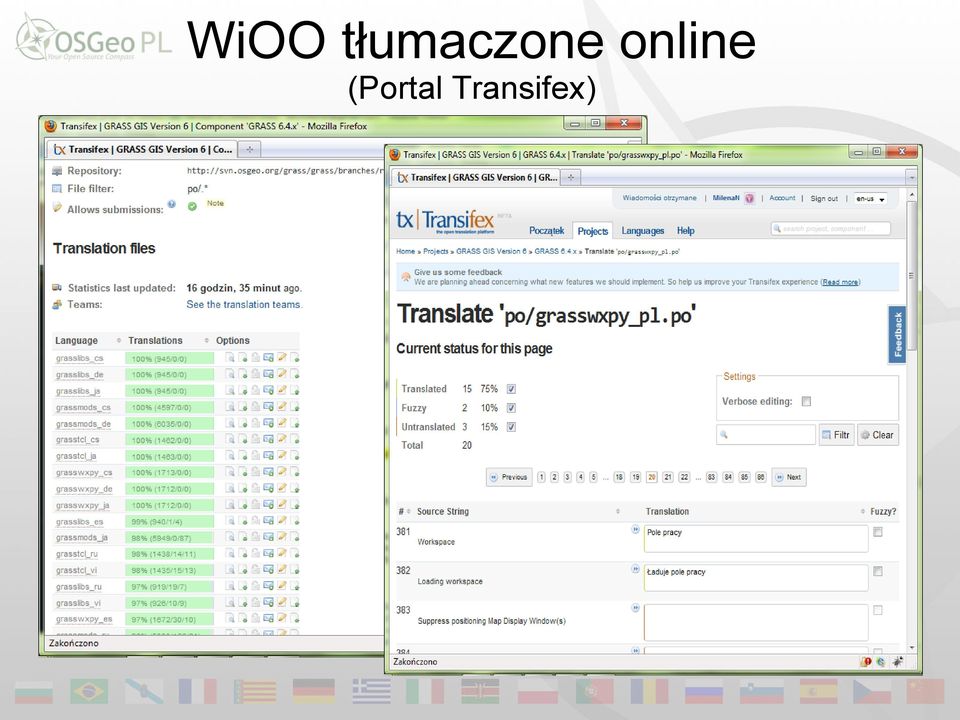960x720 pixels.
Task: Open GRASS GIS Version 6 breadcrumb link
Action: (491, 251)
